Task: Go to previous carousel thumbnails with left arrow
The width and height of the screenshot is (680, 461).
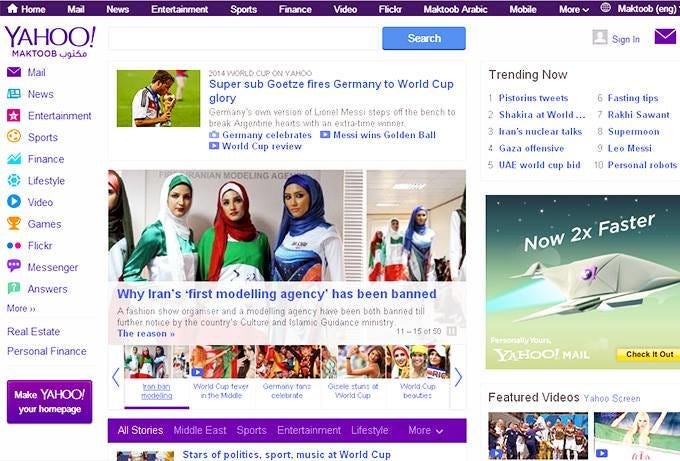Action: 115,377
